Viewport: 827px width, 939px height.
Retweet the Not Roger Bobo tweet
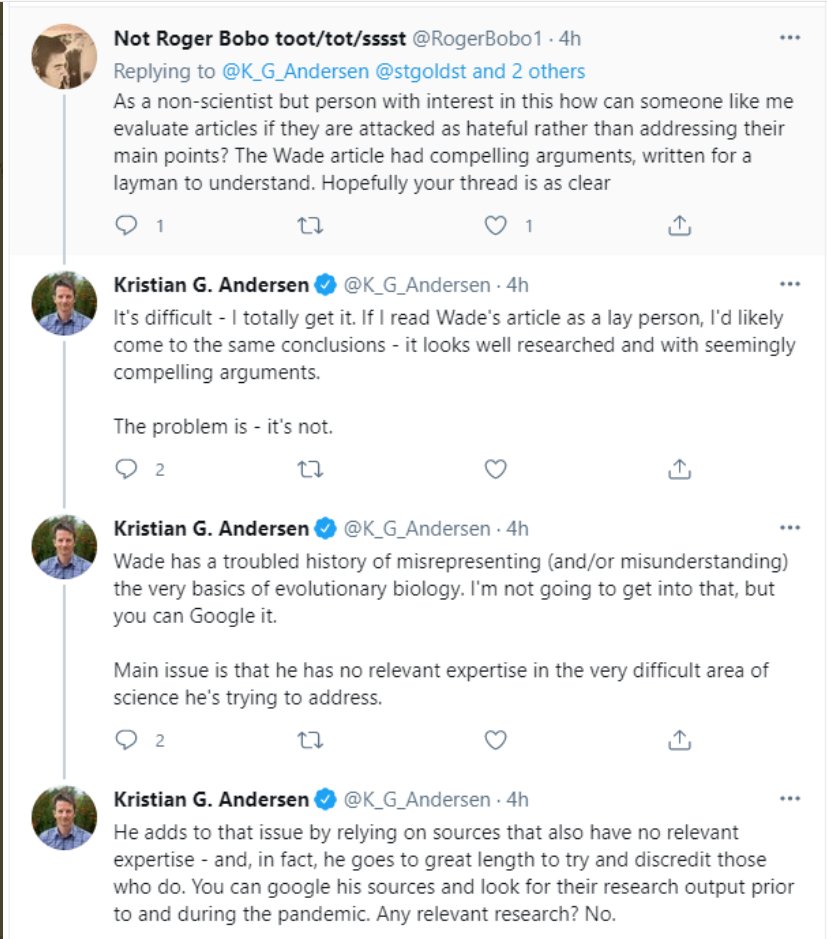310,226
